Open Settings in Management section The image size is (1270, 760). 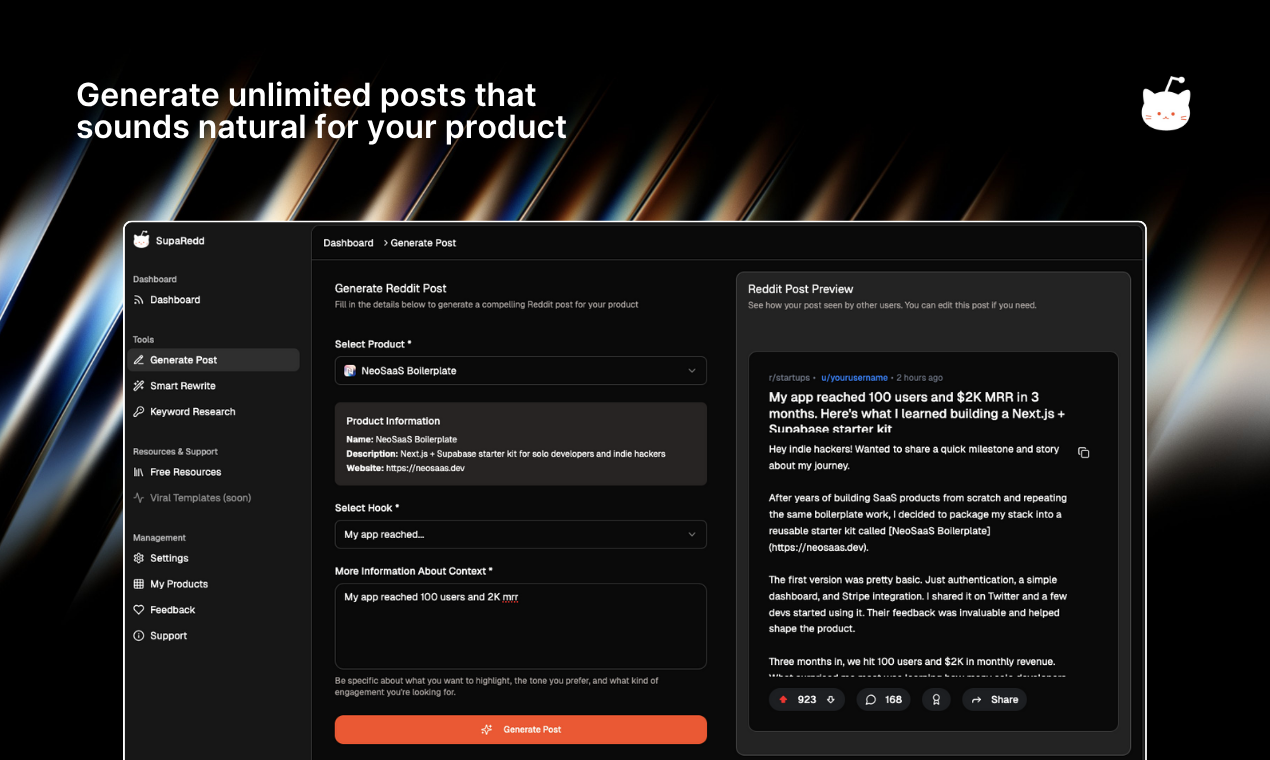[x=169, y=558]
